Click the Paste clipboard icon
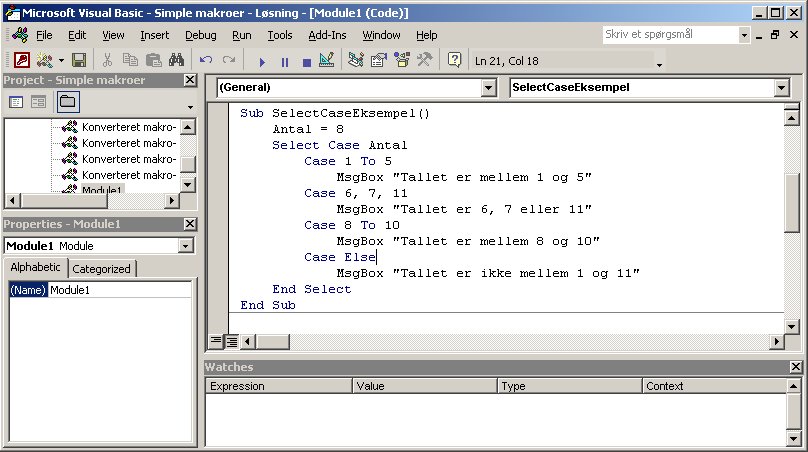The width and height of the screenshot is (808, 452). [x=154, y=60]
